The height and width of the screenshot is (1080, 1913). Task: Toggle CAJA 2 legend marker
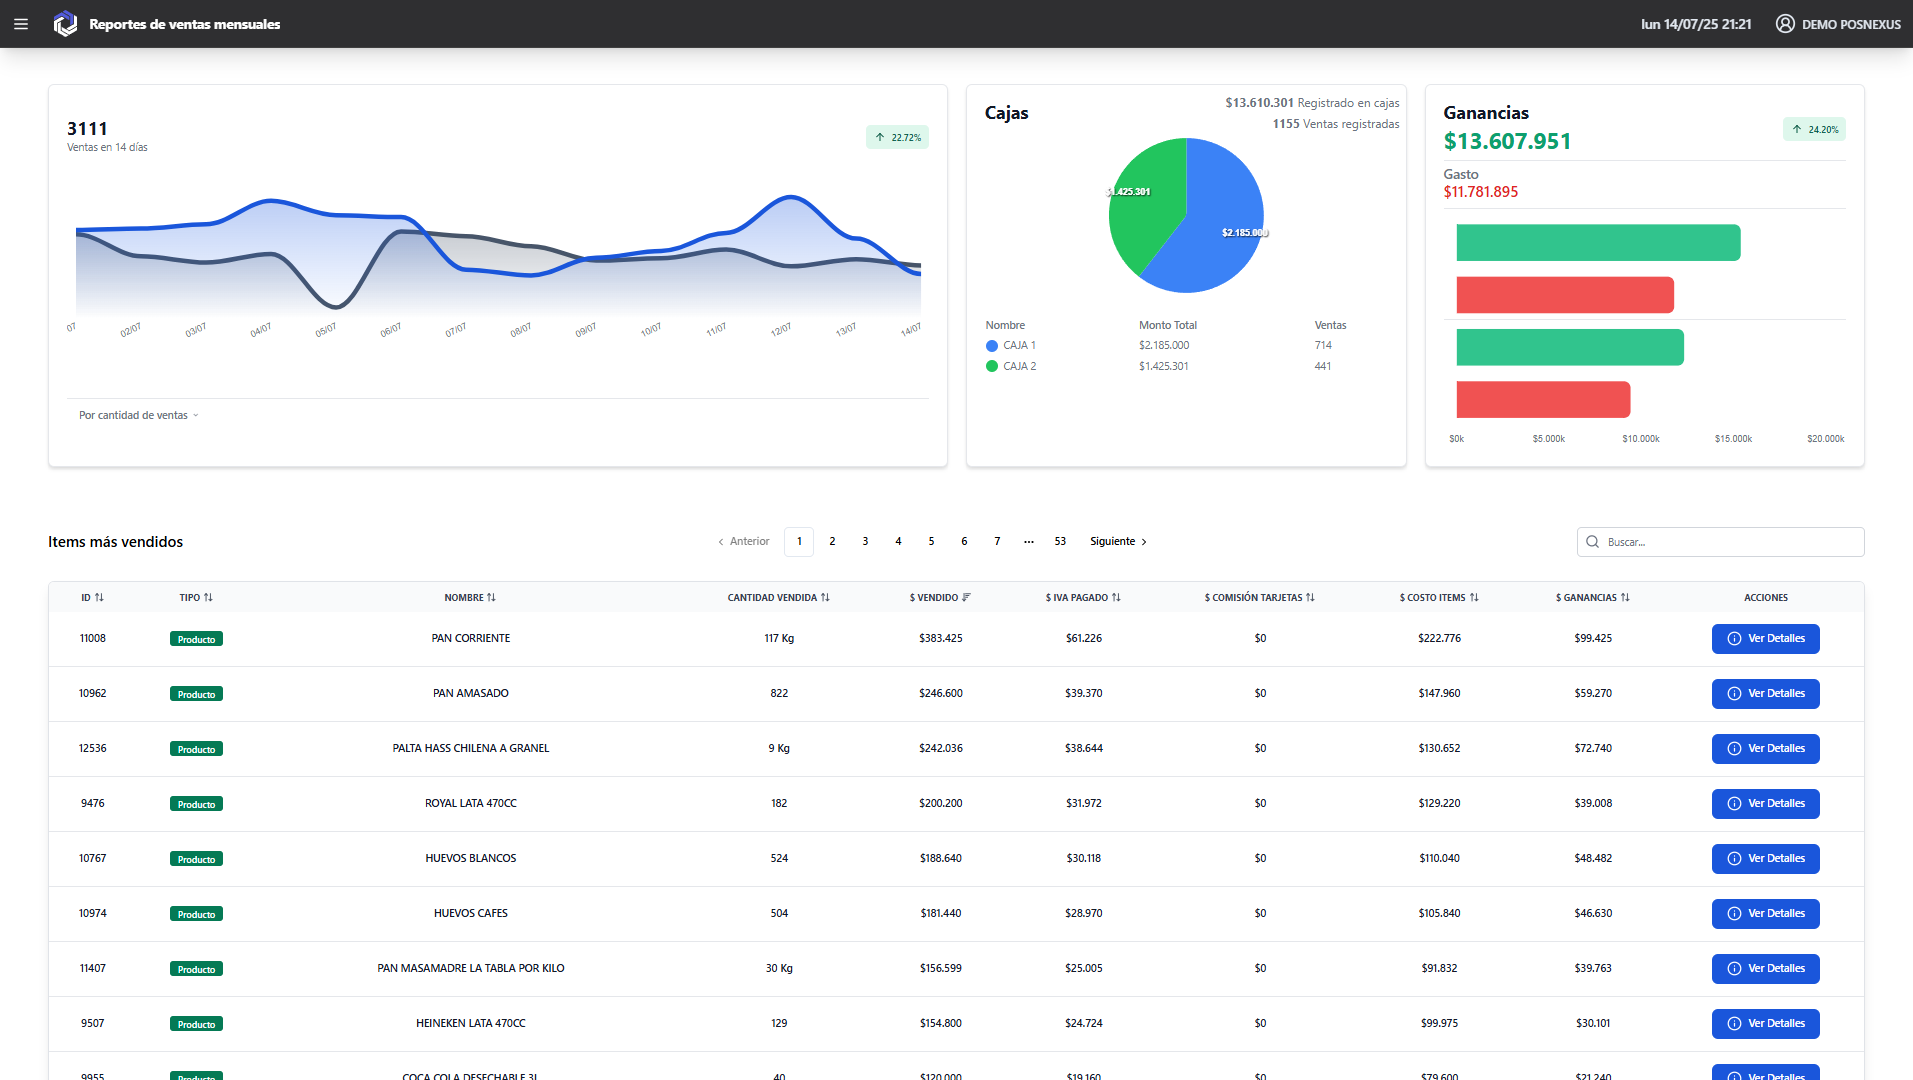point(992,367)
